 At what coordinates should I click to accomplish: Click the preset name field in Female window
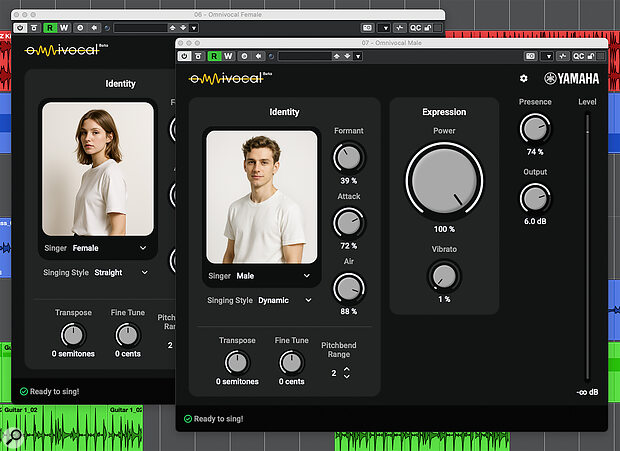click(140, 28)
